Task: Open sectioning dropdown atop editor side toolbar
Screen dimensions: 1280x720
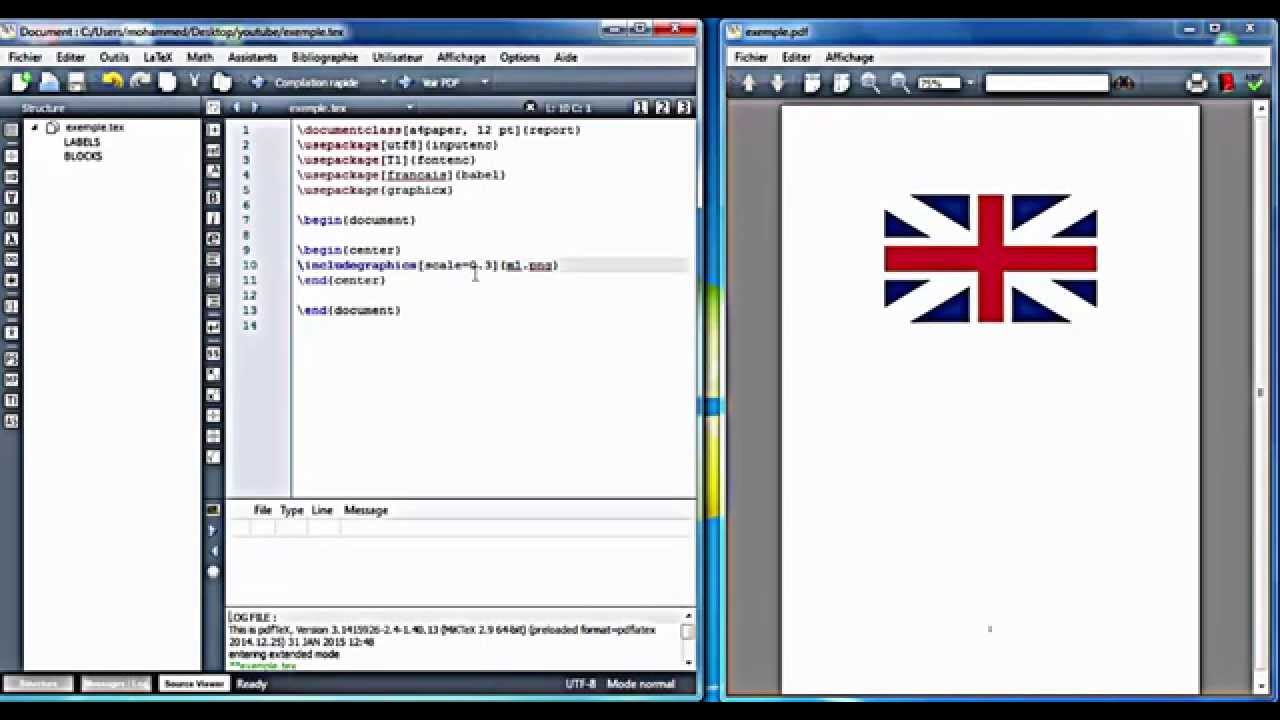Action: point(213,130)
